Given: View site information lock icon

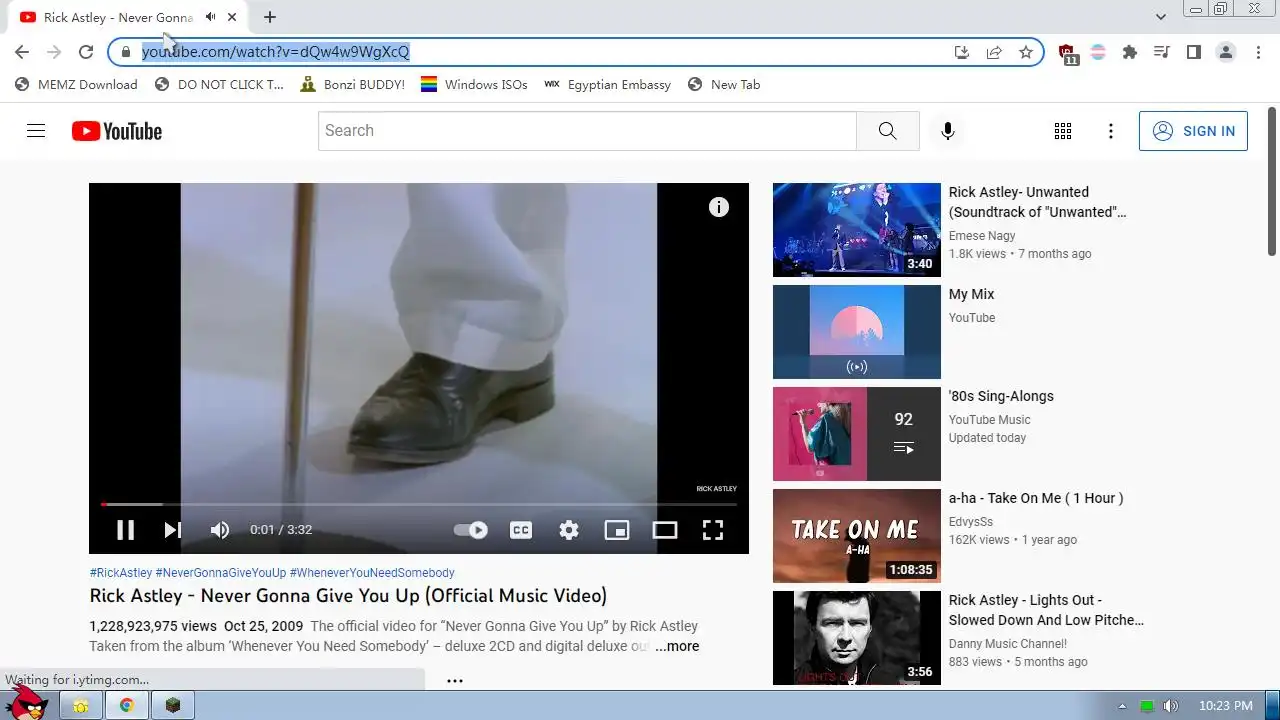Looking at the screenshot, I should click(125, 52).
